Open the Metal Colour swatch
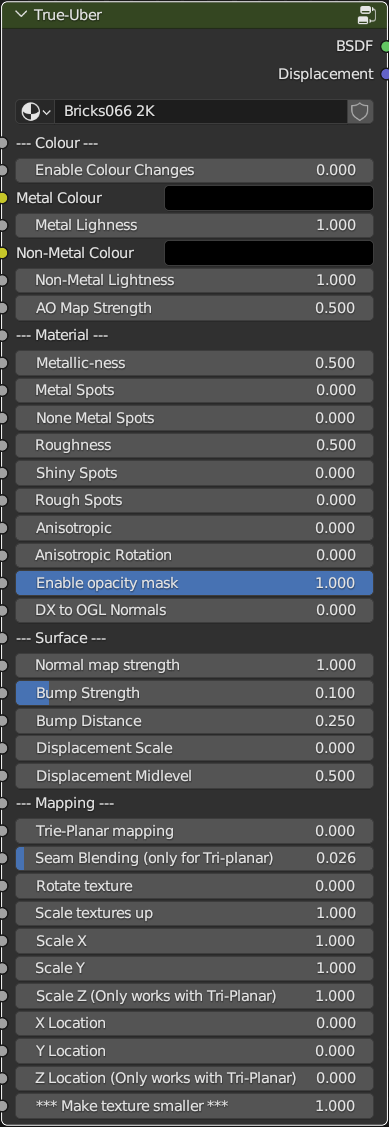This screenshot has height=1127, width=389. [x=269, y=198]
